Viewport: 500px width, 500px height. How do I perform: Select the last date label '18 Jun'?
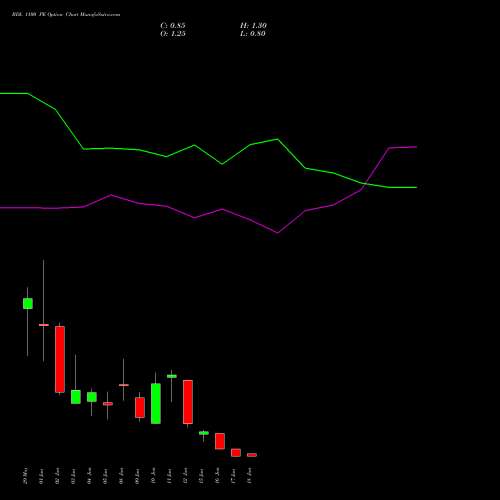click(250, 476)
